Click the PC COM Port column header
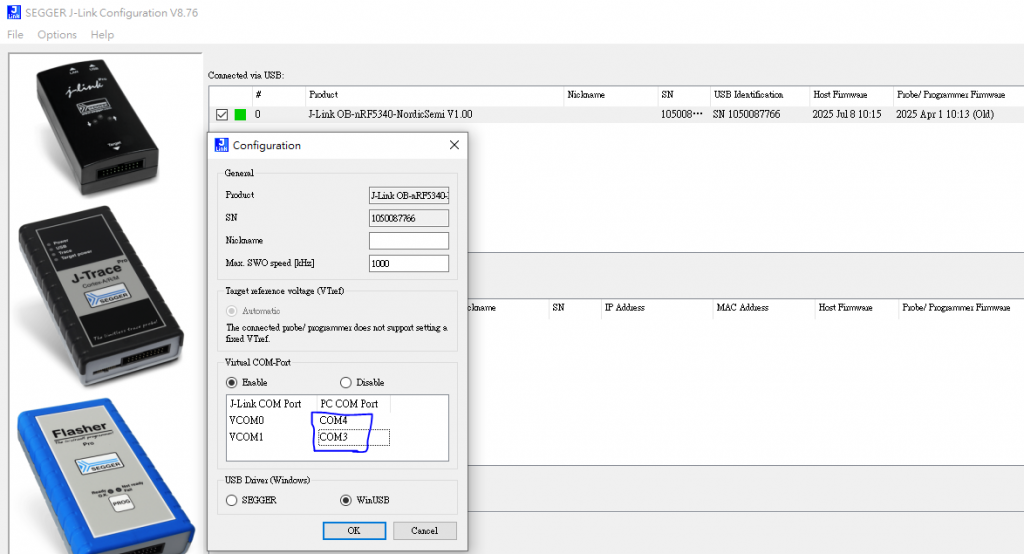 353,404
